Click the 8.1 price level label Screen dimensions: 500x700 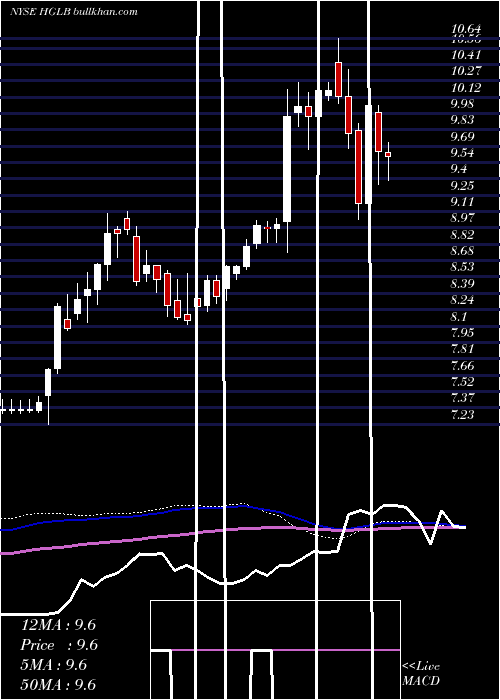(459, 317)
